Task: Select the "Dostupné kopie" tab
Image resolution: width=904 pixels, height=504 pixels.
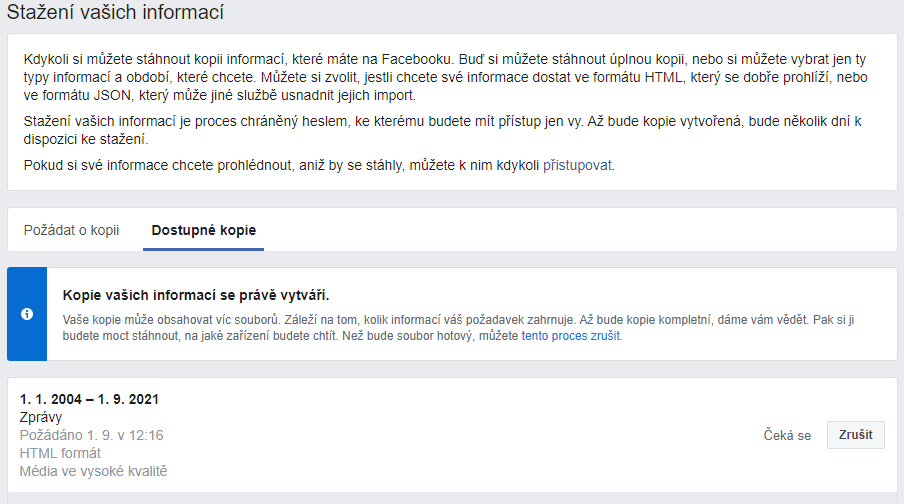Action: (203, 230)
